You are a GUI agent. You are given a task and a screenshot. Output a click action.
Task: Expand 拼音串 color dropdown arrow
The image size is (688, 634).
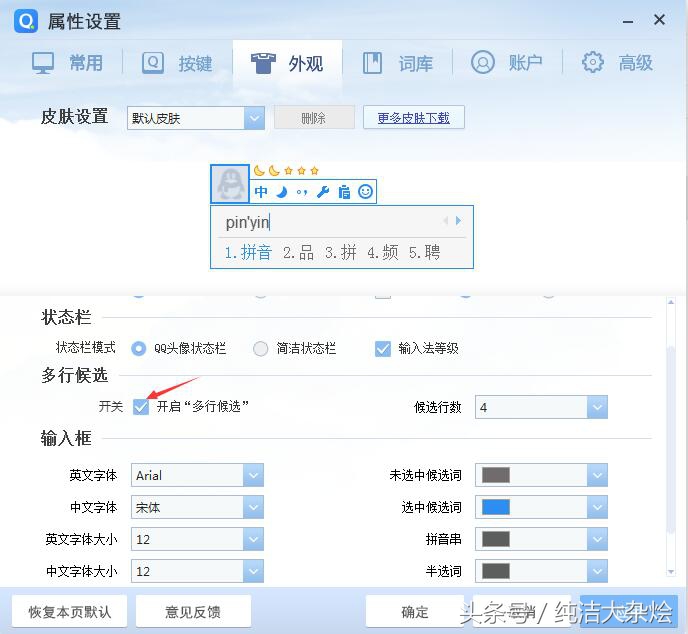pyautogui.click(x=597, y=539)
